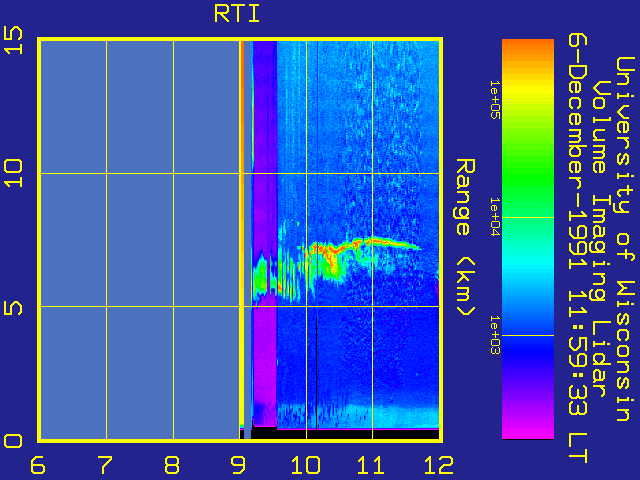Click the 12 time axis tick label
This screenshot has width=640, height=480.
pos(439,465)
